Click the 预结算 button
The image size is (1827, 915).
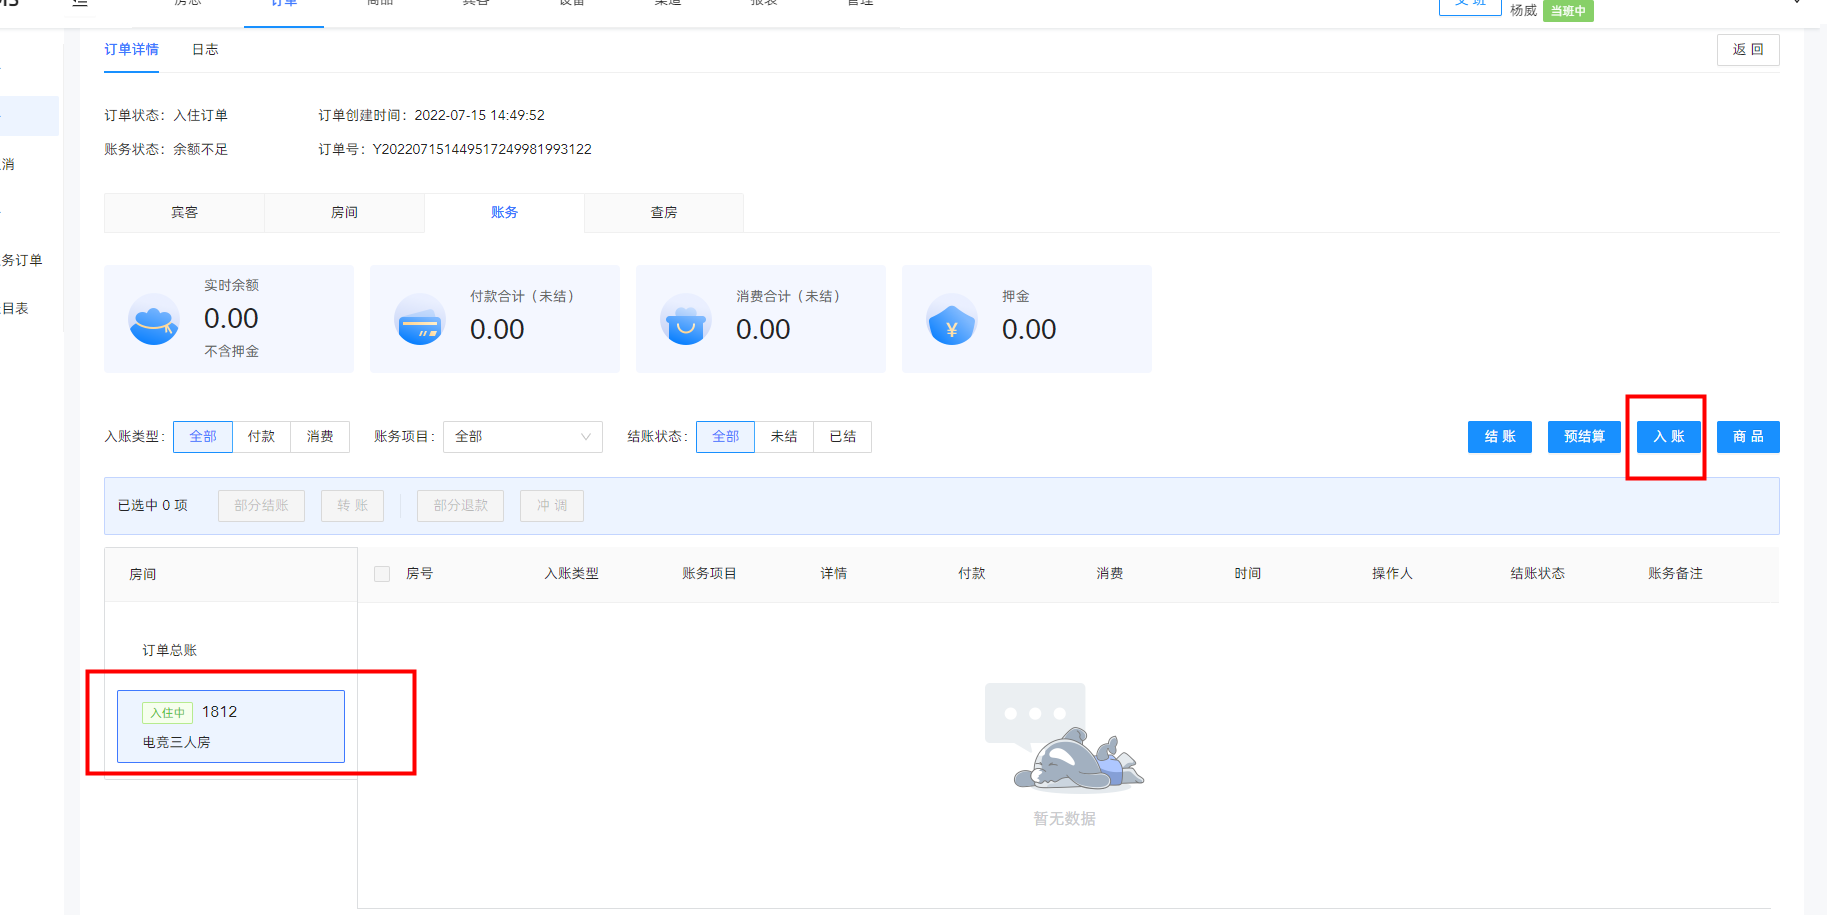coord(1584,437)
